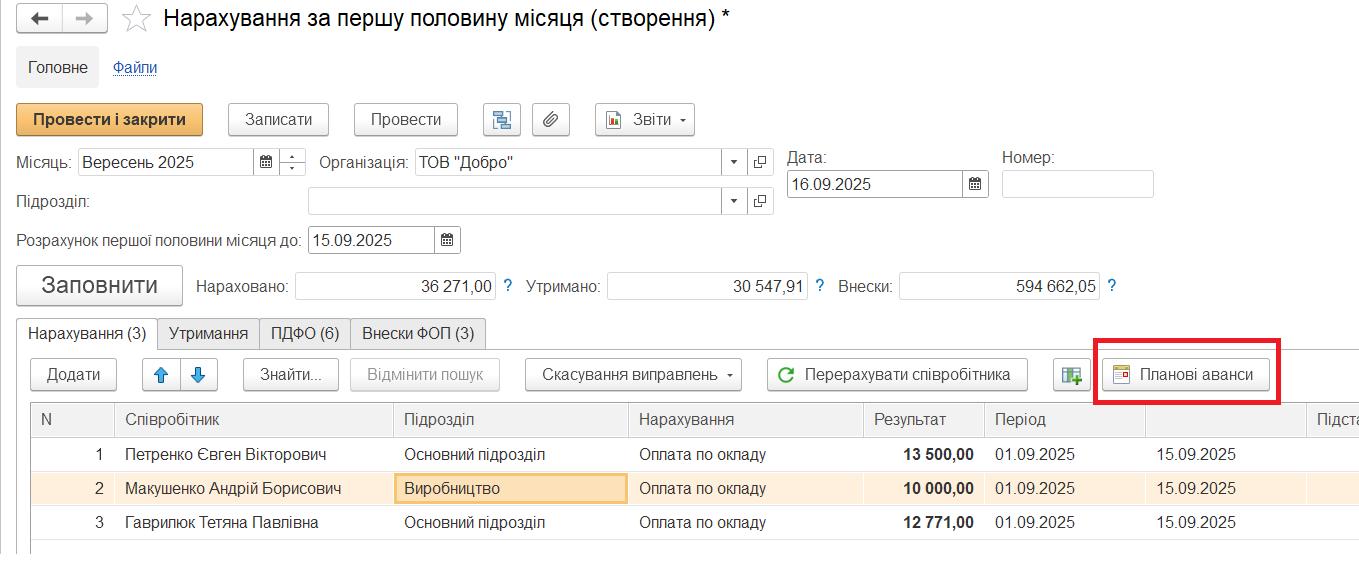This screenshot has height=573, width=1359.
Task: Click the Планові аванси button
Action: point(1185,375)
